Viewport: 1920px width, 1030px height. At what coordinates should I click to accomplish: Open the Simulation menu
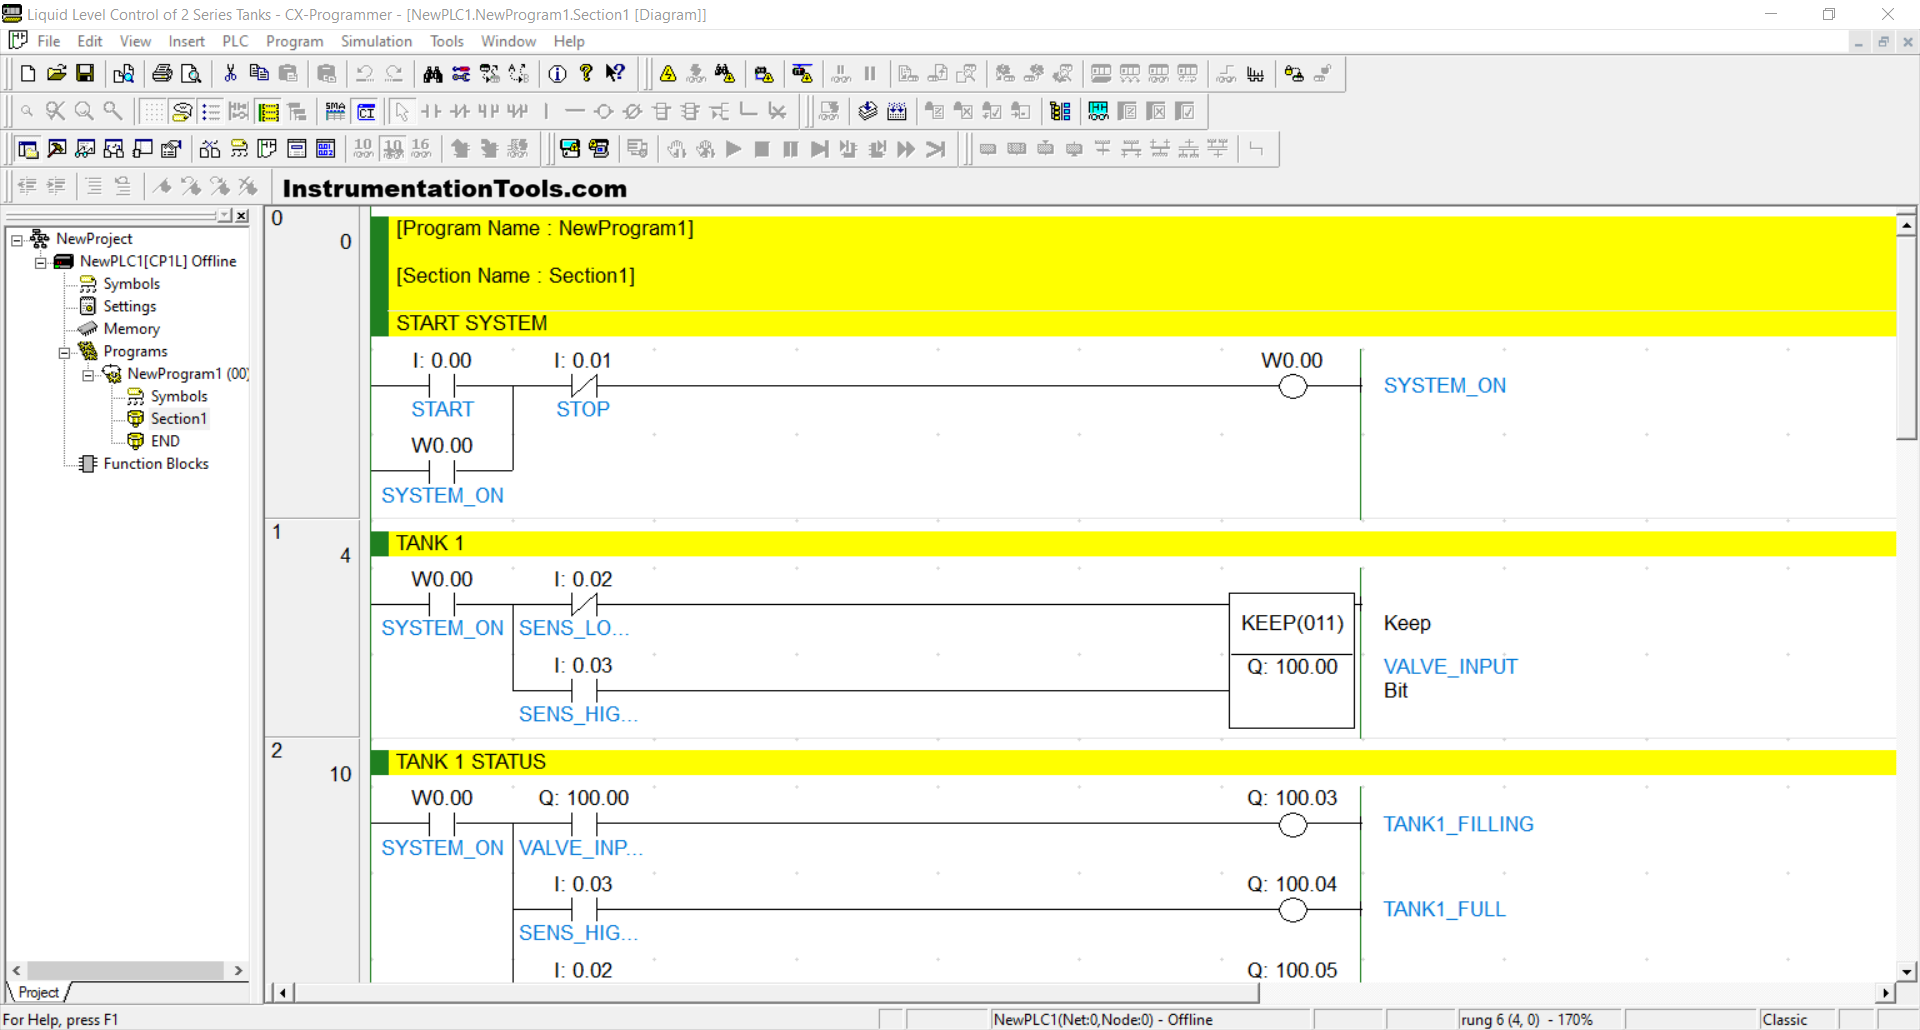(x=376, y=41)
